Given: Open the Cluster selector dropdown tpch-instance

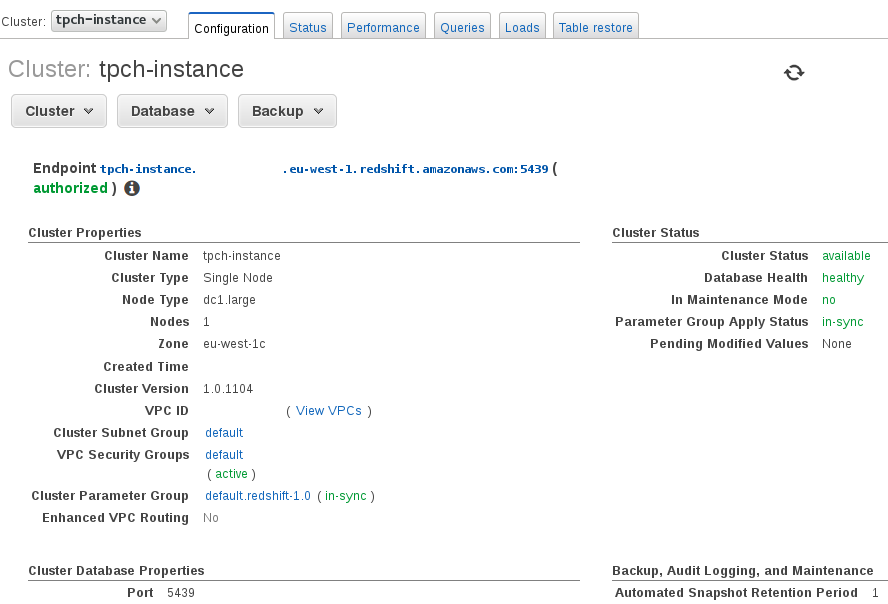Looking at the screenshot, I should 109,20.
